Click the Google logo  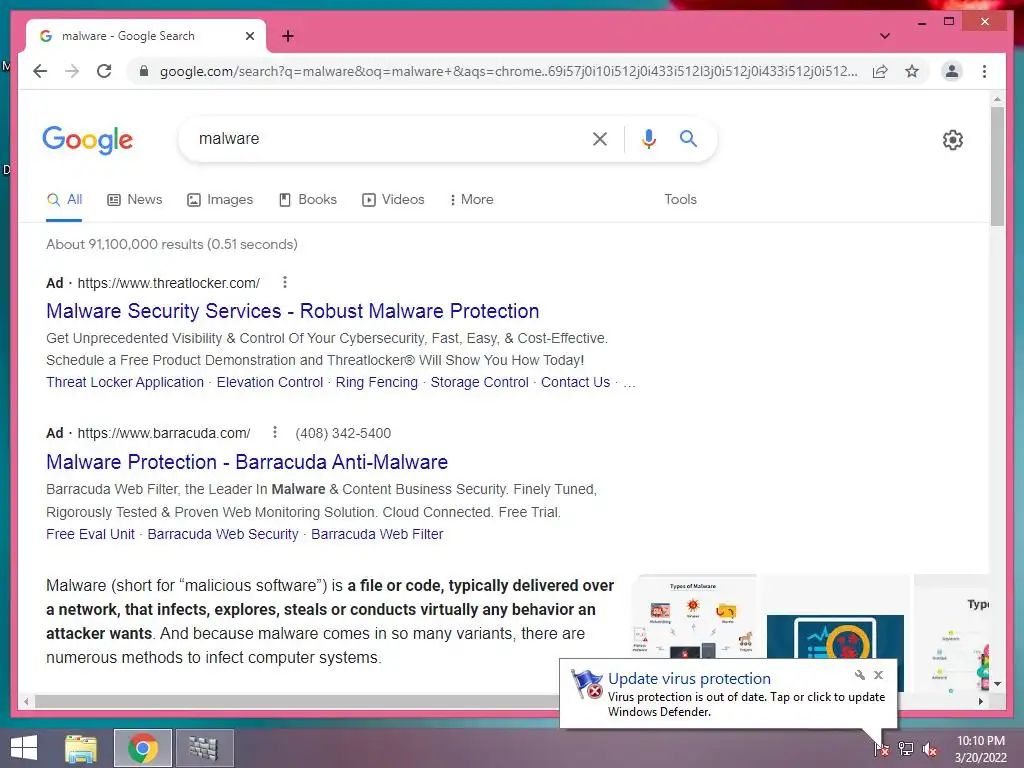(88, 140)
